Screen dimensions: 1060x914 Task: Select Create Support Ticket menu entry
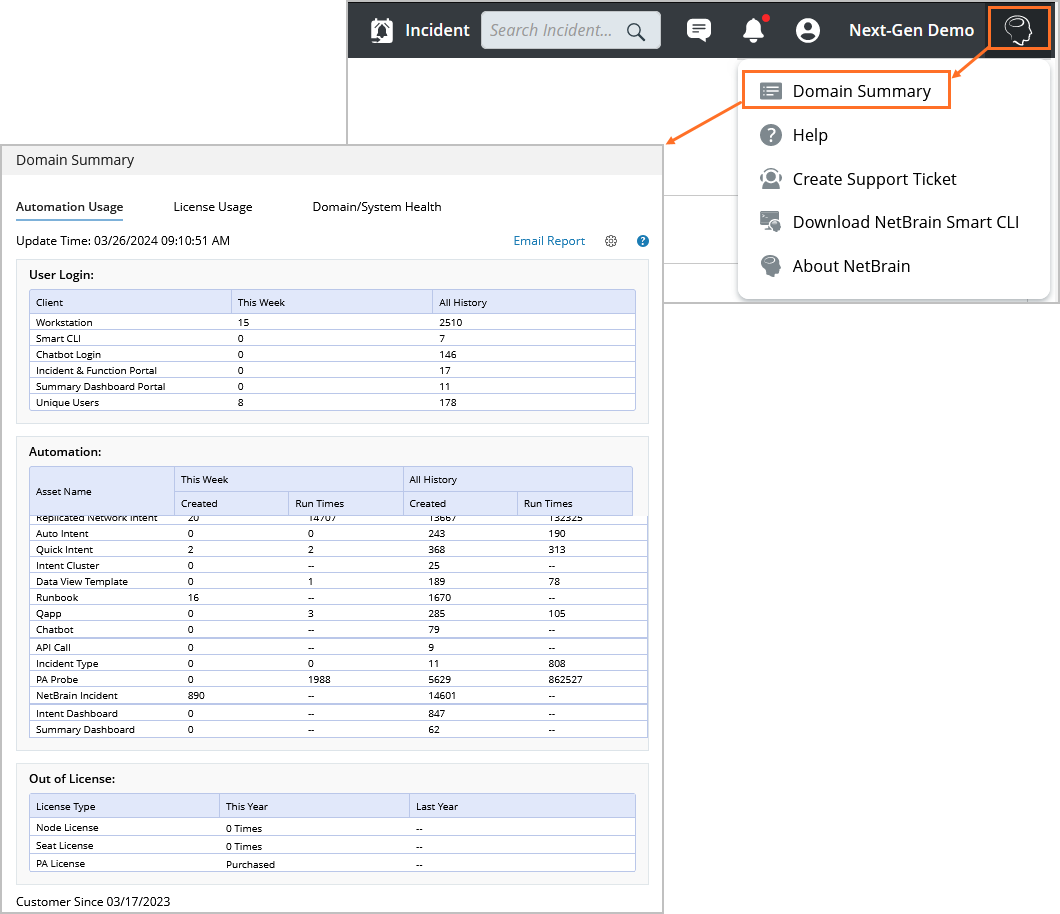point(874,179)
